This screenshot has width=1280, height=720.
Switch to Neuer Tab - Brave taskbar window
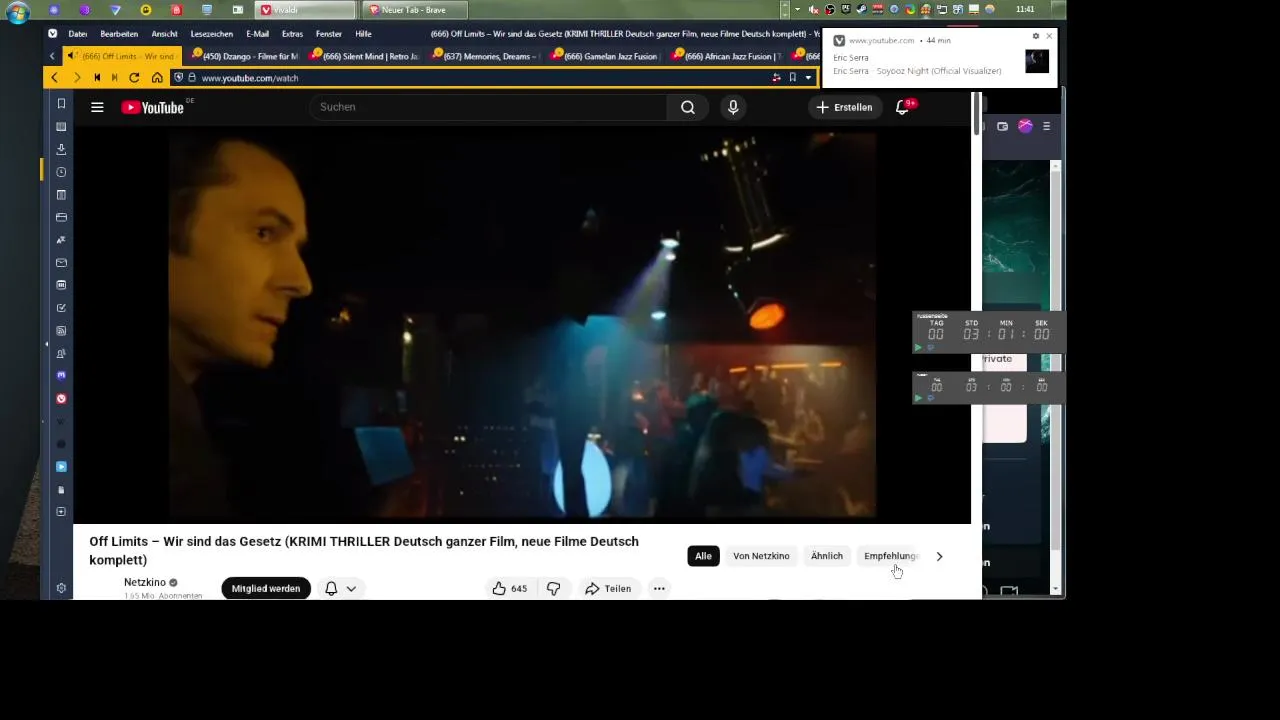pyautogui.click(x=413, y=10)
